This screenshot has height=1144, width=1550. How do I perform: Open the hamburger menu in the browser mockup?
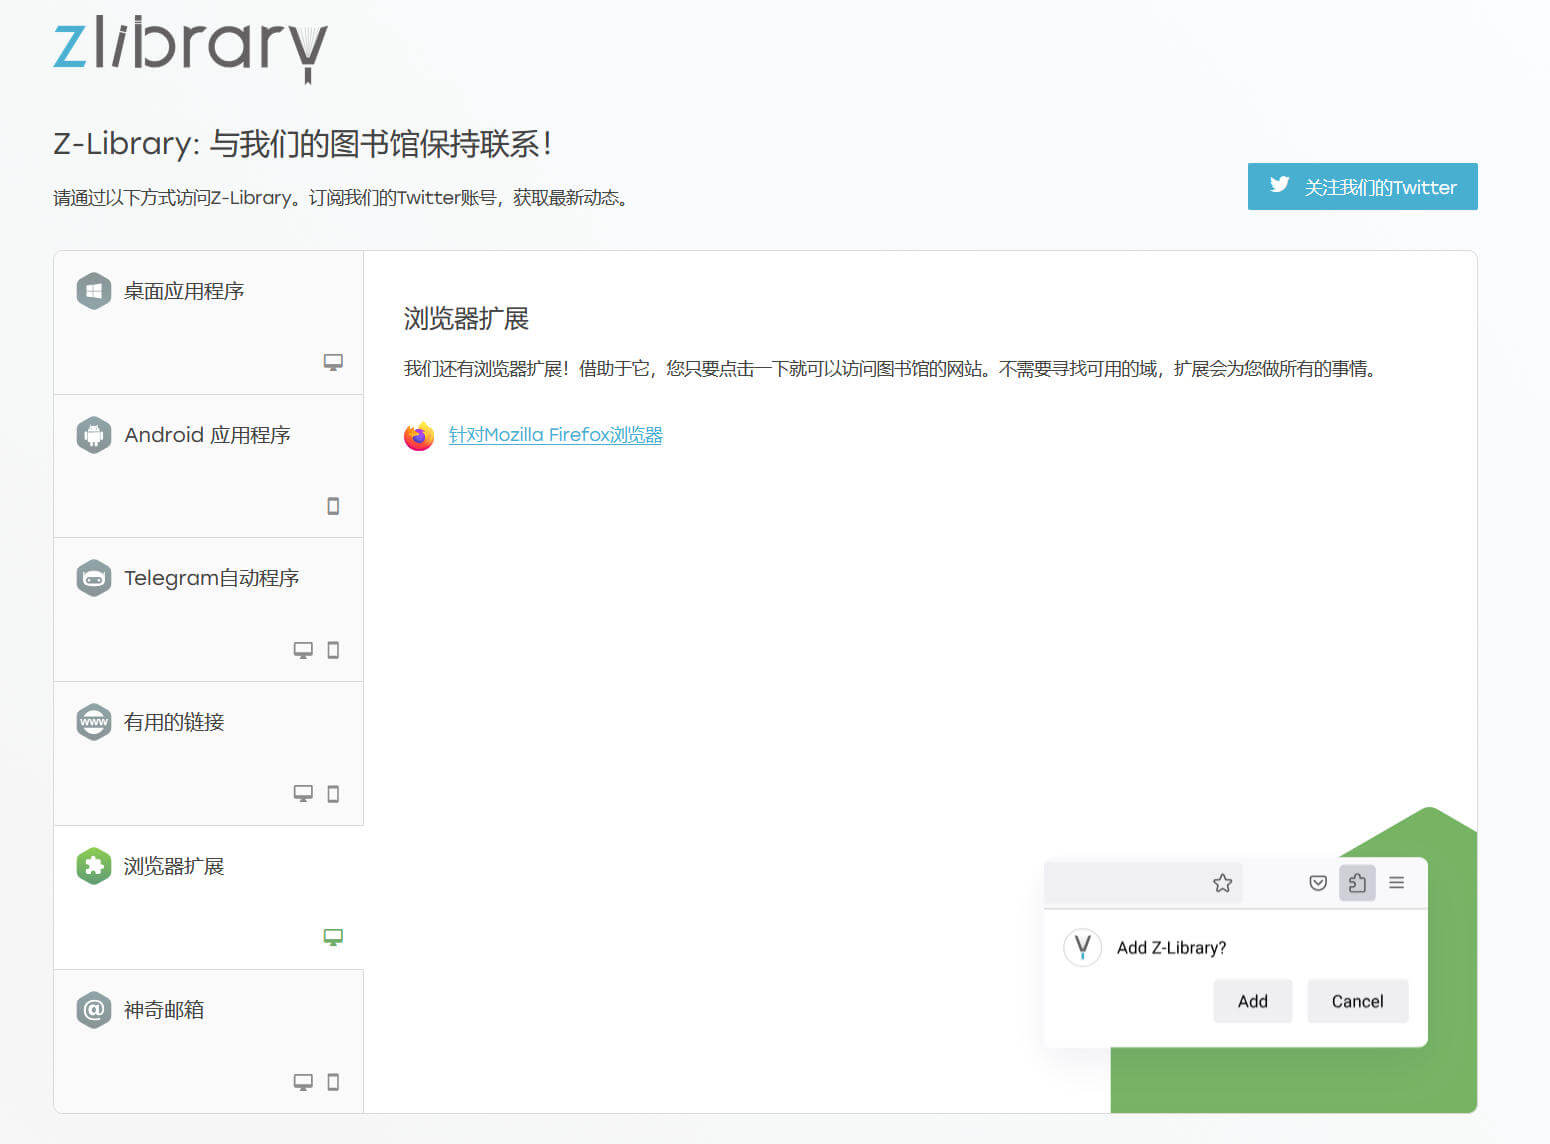tap(1396, 883)
